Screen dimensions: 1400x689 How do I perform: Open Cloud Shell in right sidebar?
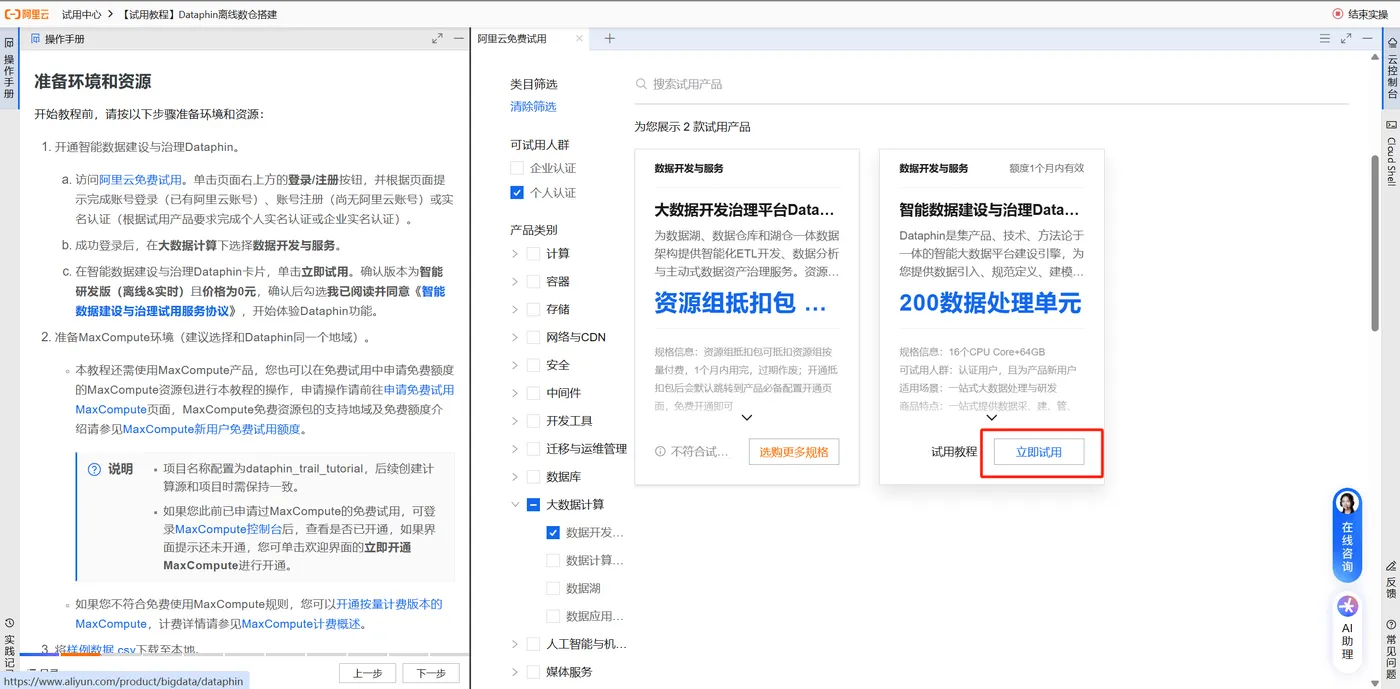[1391, 152]
